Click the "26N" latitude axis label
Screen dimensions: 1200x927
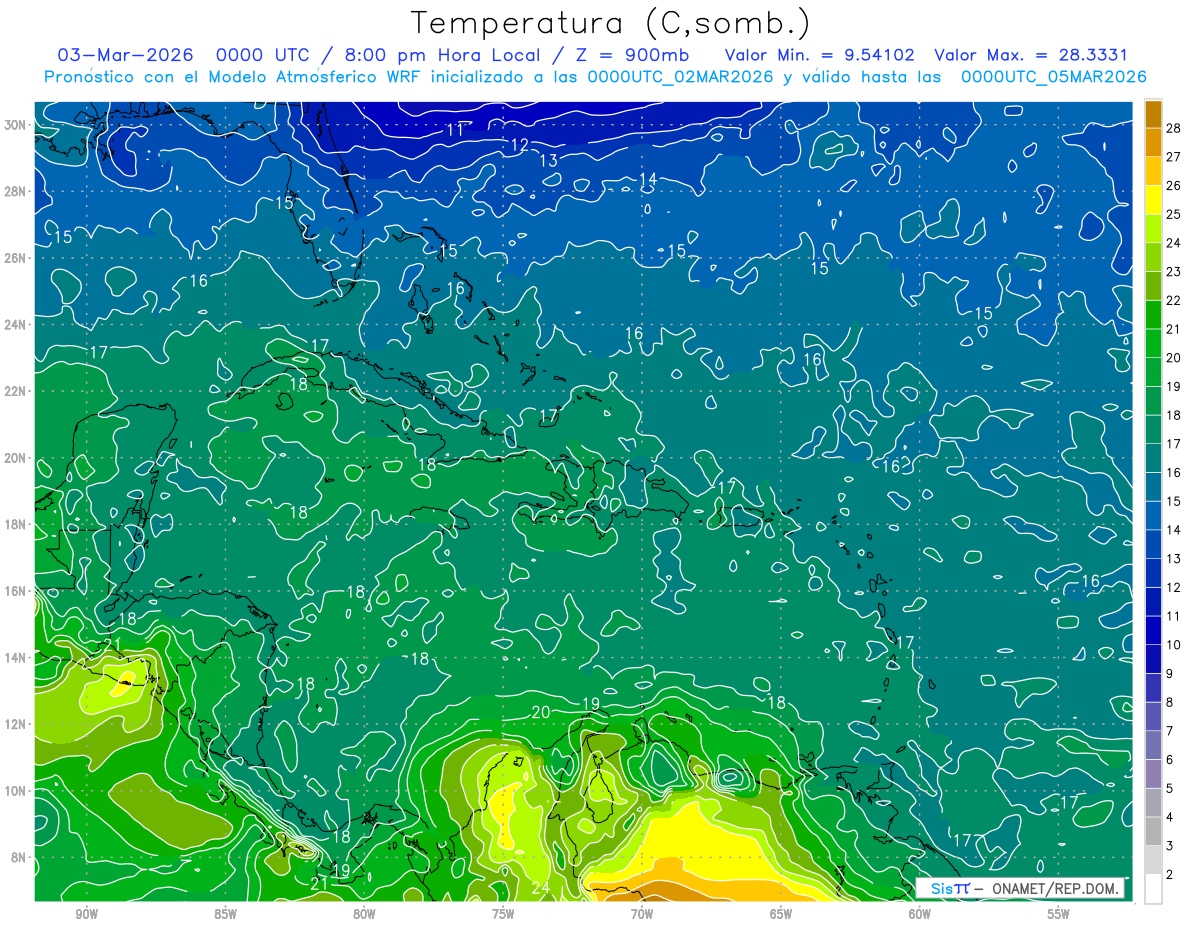click(15, 258)
